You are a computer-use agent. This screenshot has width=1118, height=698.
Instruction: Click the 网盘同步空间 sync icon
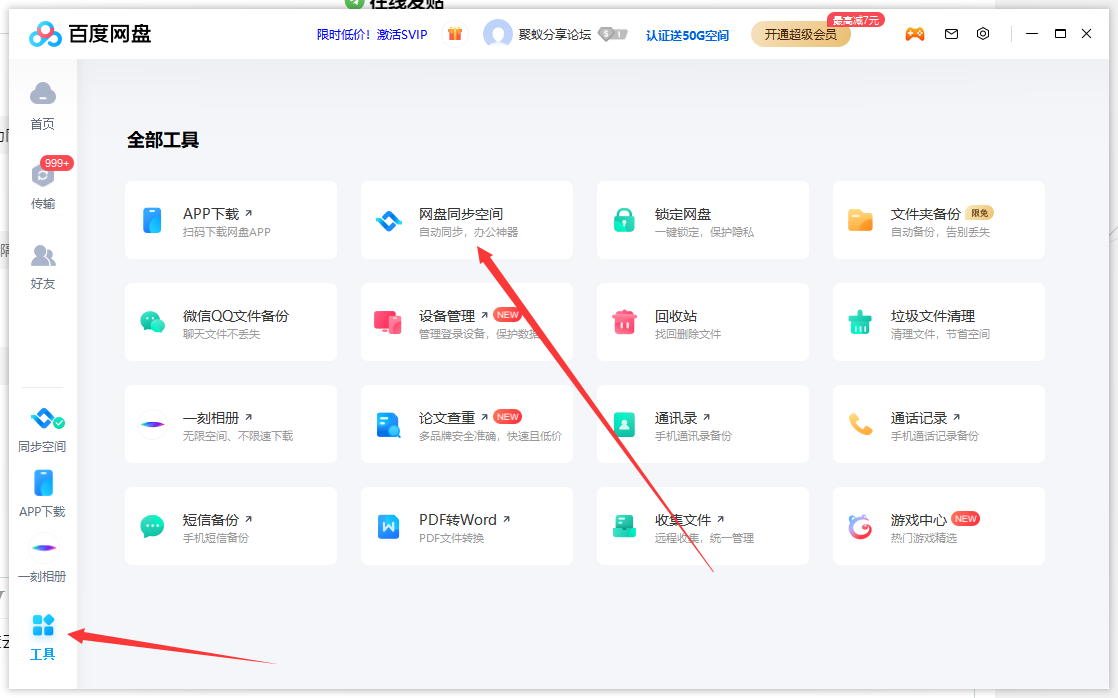tap(389, 221)
